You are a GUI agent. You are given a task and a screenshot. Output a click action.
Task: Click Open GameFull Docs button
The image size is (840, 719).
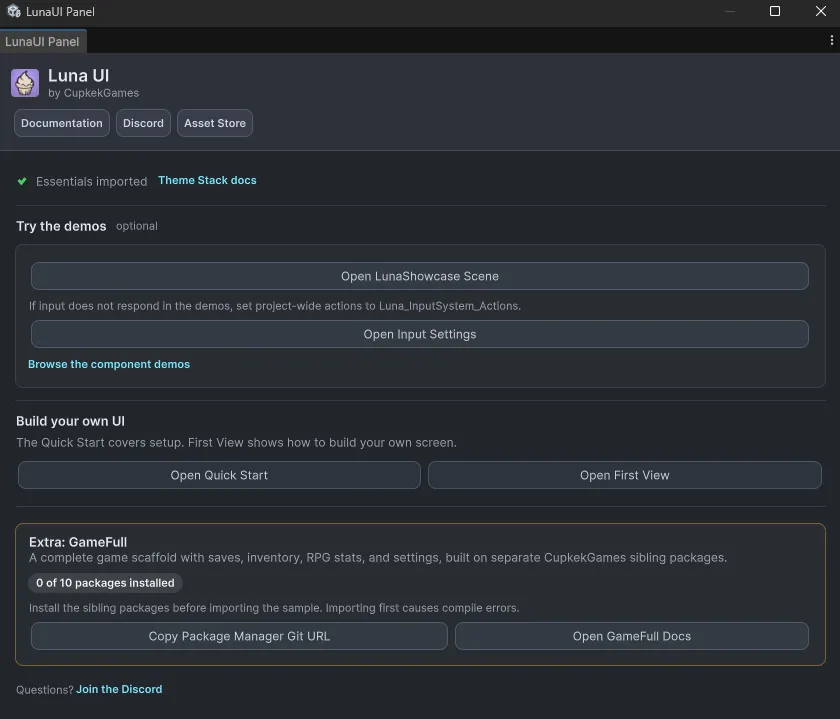click(x=632, y=636)
